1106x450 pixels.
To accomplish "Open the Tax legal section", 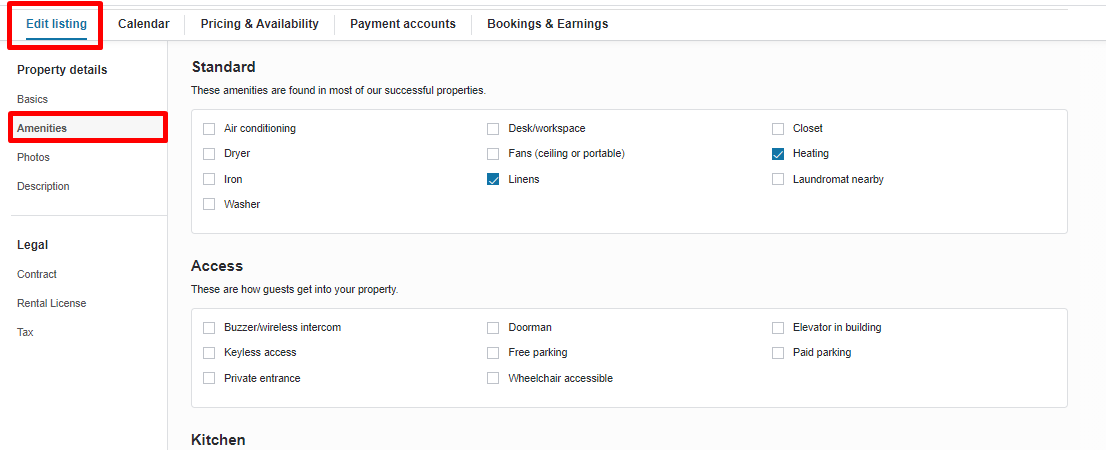I will click(25, 333).
